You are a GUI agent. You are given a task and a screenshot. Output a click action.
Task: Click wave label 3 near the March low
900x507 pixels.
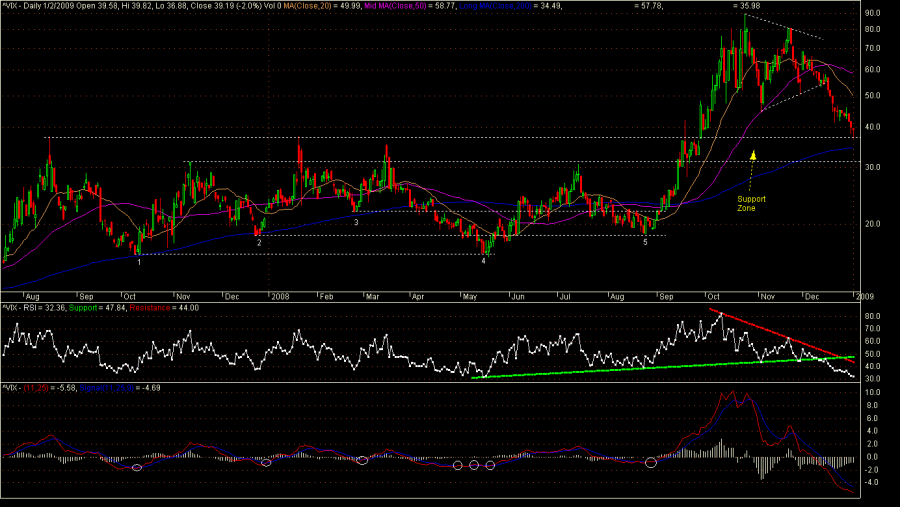(x=356, y=222)
